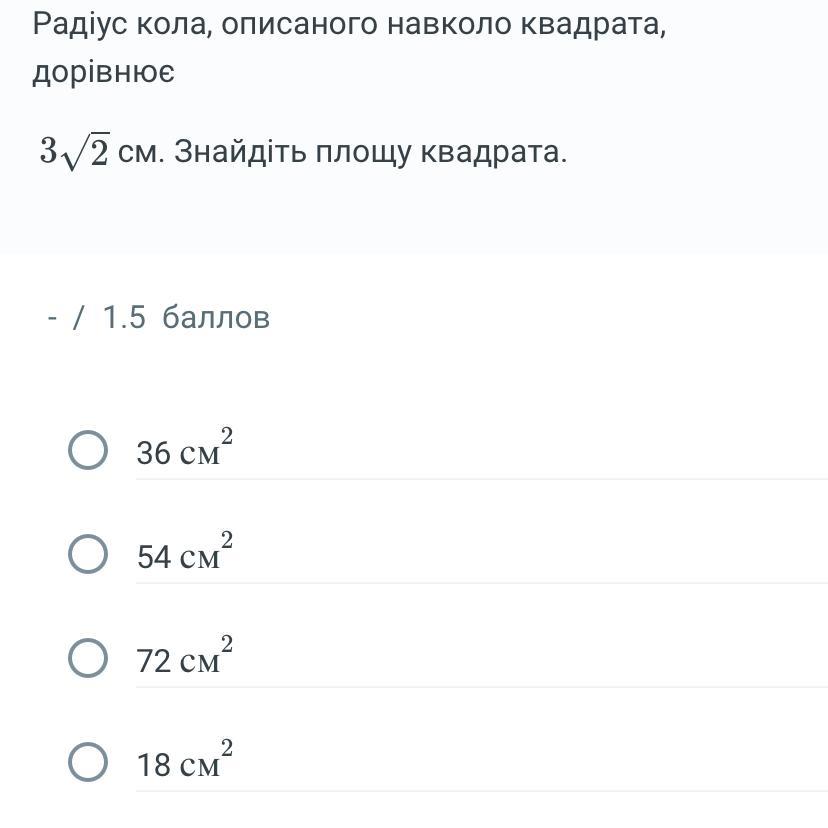The width and height of the screenshot is (828, 828).
Task: Select the 36 см² radio button
Action: (x=88, y=450)
